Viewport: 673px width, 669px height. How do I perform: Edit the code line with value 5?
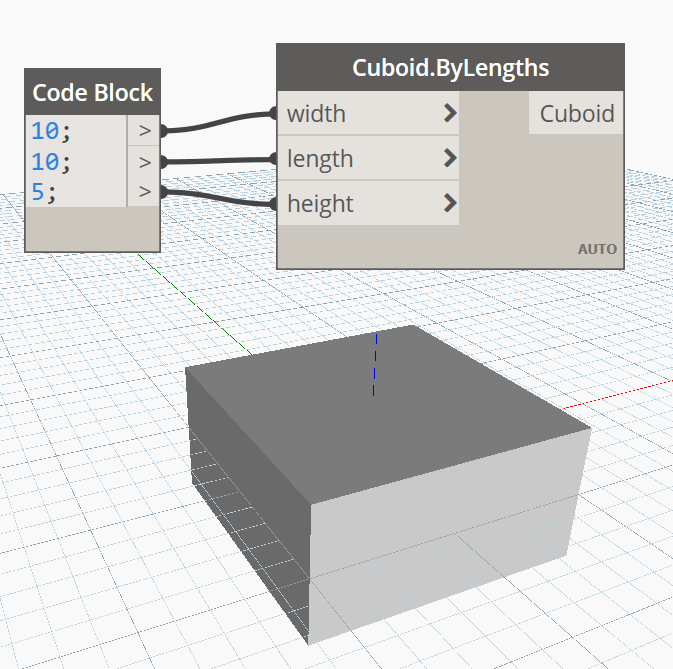43,192
